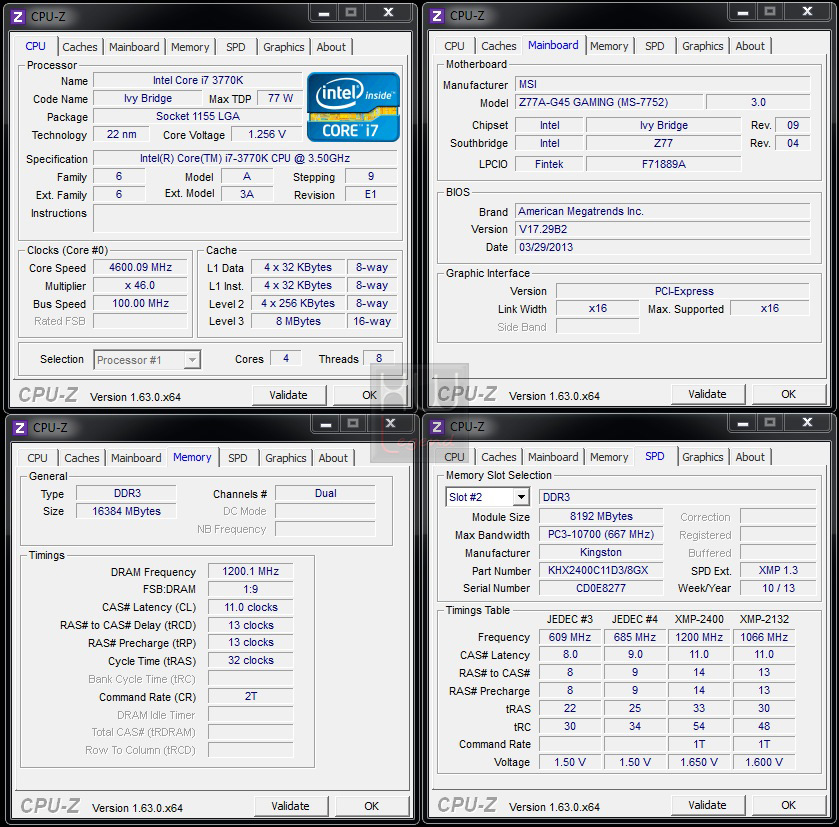
Task: Open the Slot #2 memory slot dropdown
Action: click(x=487, y=497)
